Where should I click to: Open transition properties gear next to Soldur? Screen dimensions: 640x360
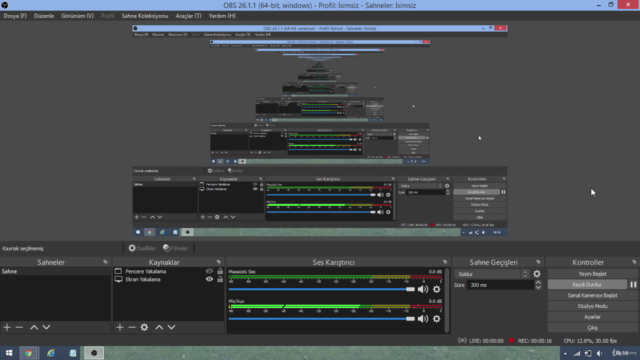tap(537, 274)
